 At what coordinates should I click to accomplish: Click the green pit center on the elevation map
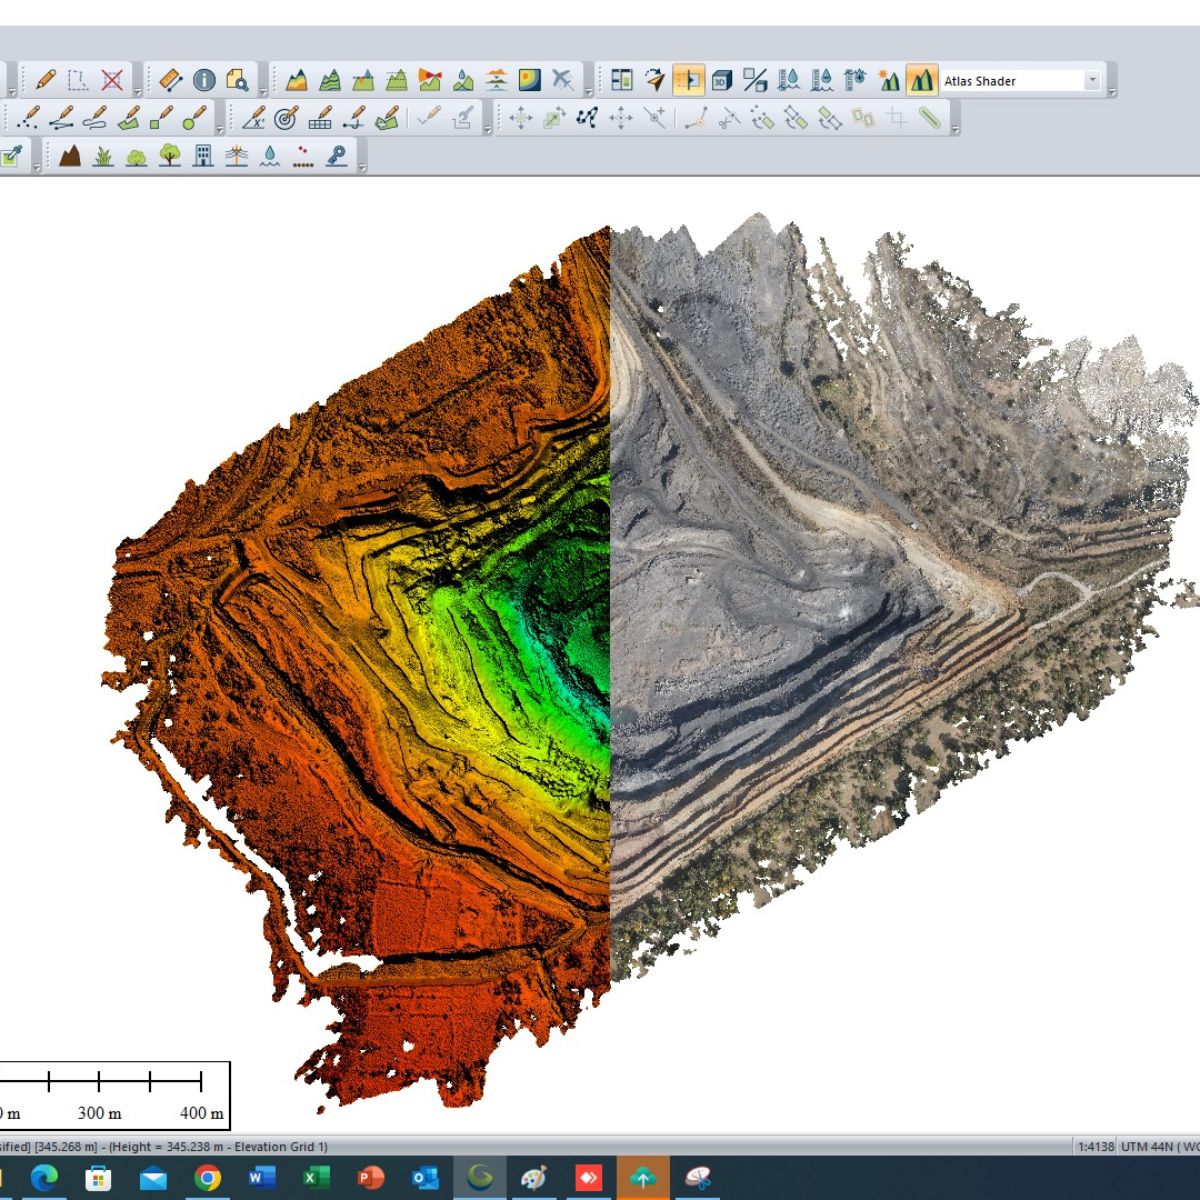coord(560,600)
